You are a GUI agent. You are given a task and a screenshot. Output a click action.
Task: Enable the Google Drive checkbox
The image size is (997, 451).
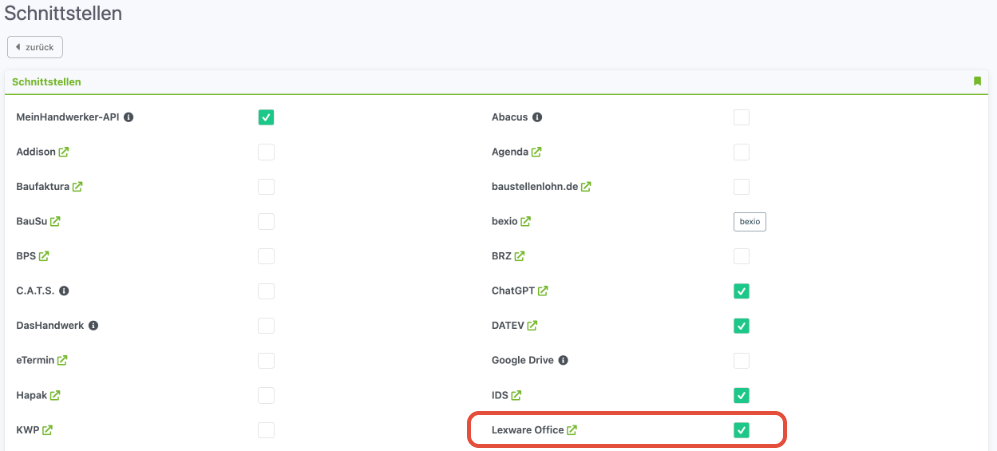[741, 360]
